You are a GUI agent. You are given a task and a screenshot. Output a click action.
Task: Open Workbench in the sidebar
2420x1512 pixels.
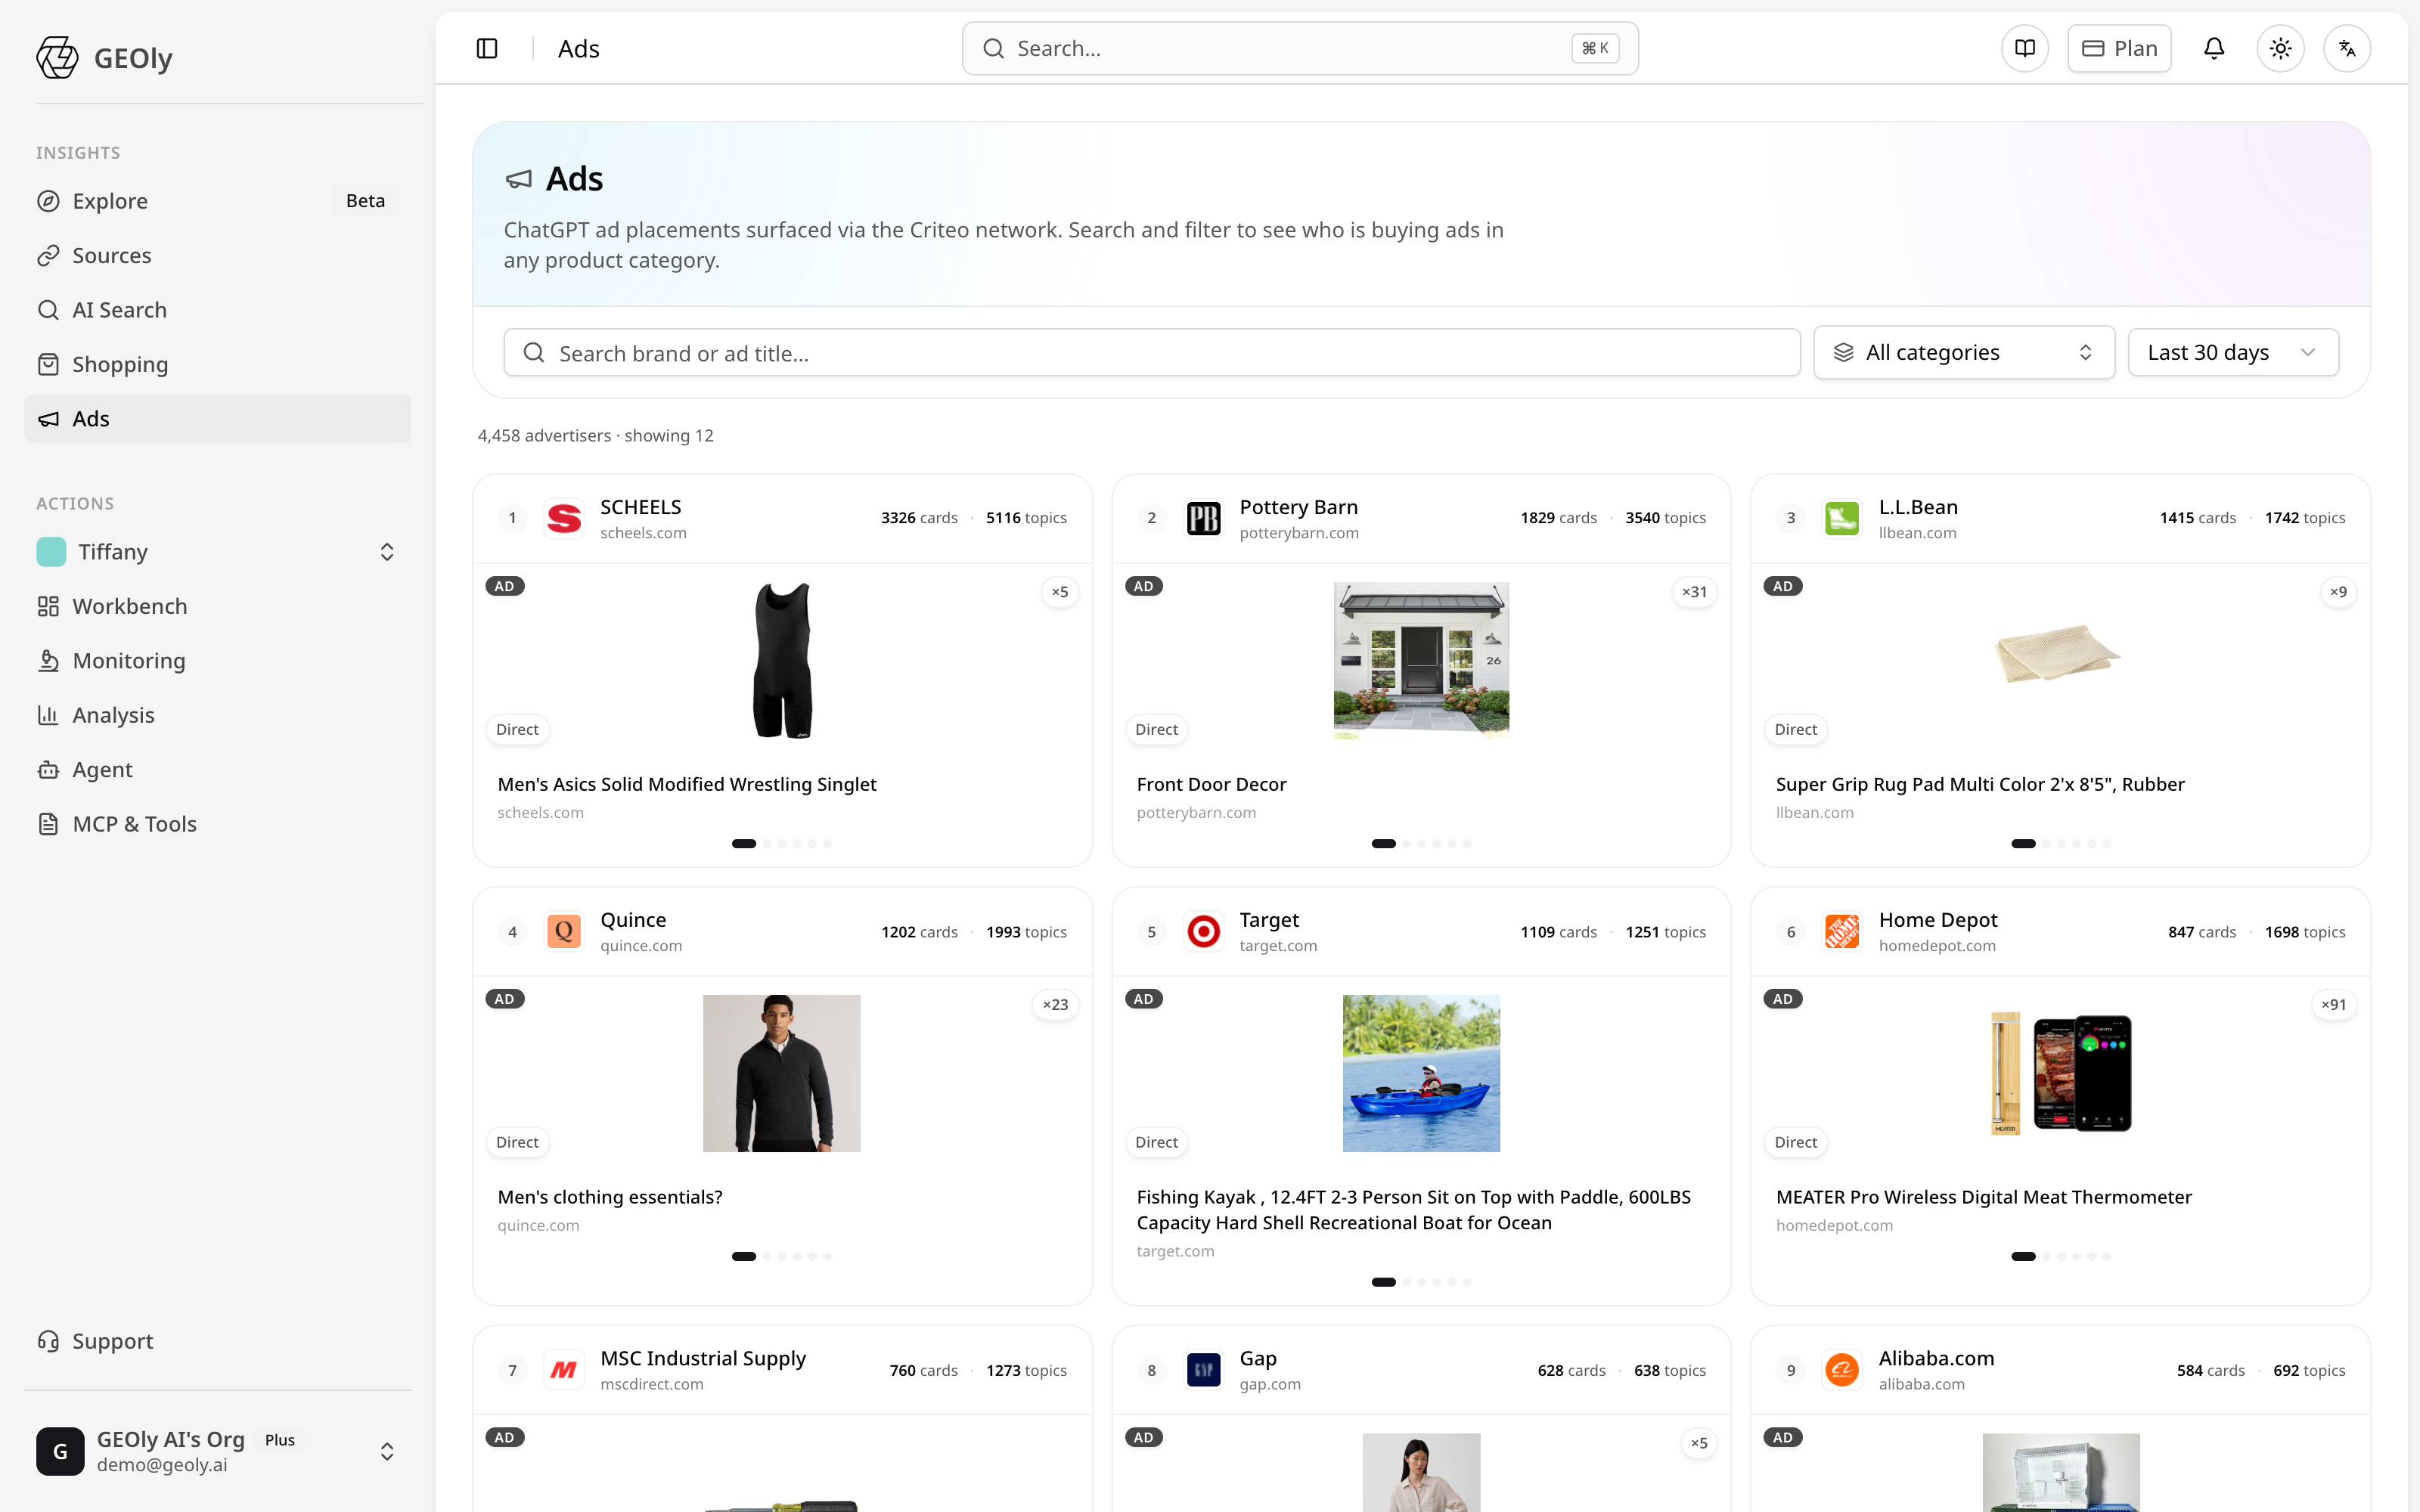tap(217, 606)
